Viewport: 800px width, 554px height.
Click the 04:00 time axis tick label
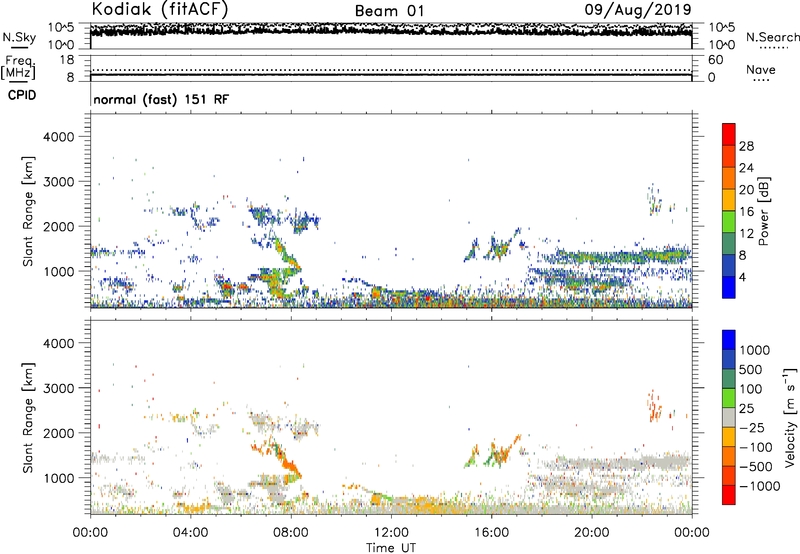(x=190, y=533)
